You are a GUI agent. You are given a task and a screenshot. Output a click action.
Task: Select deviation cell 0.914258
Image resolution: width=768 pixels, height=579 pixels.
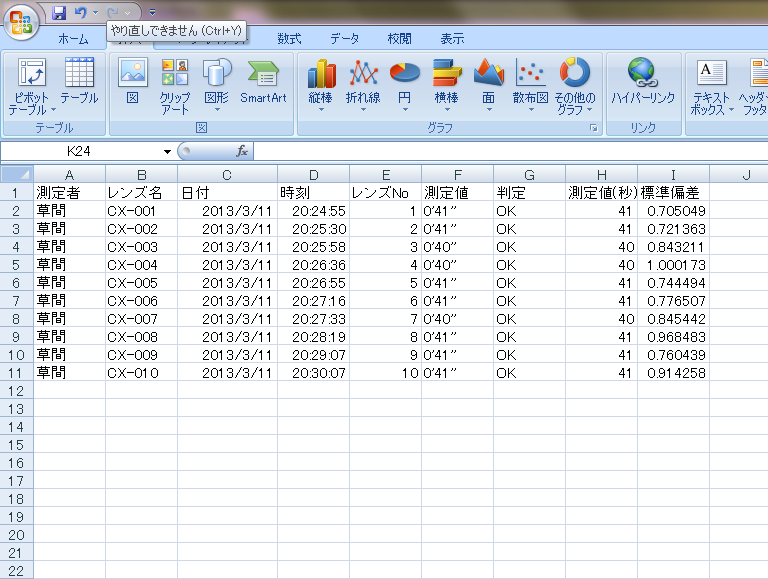coord(673,373)
